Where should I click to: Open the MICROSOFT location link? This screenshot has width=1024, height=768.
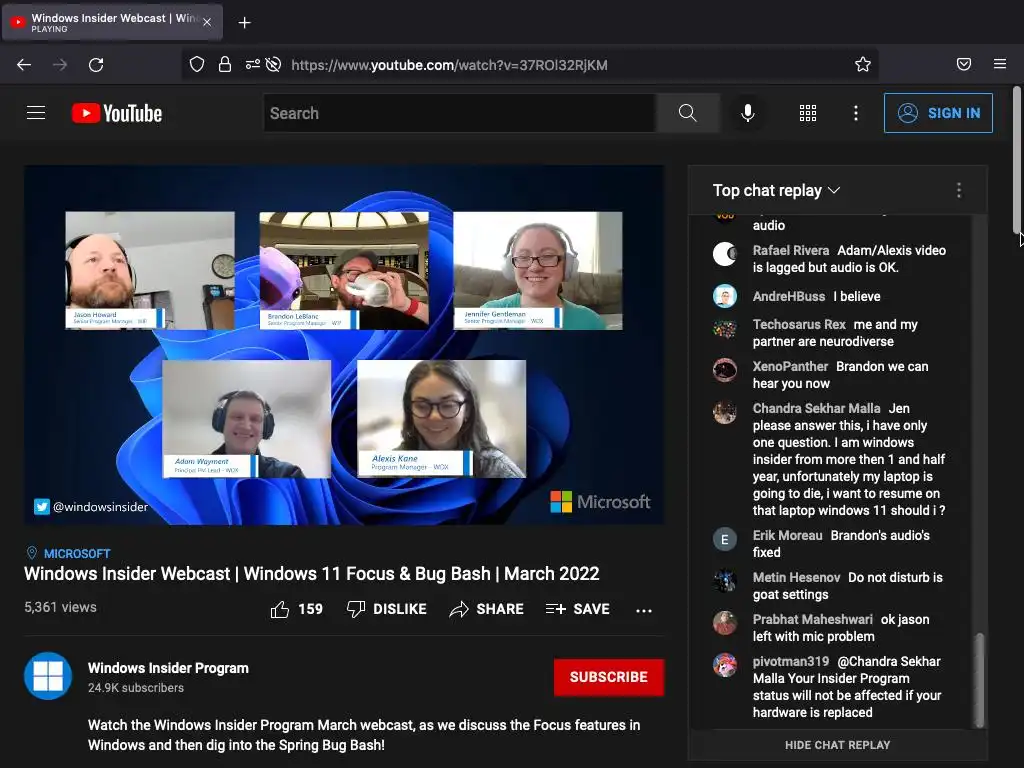coord(76,553)
